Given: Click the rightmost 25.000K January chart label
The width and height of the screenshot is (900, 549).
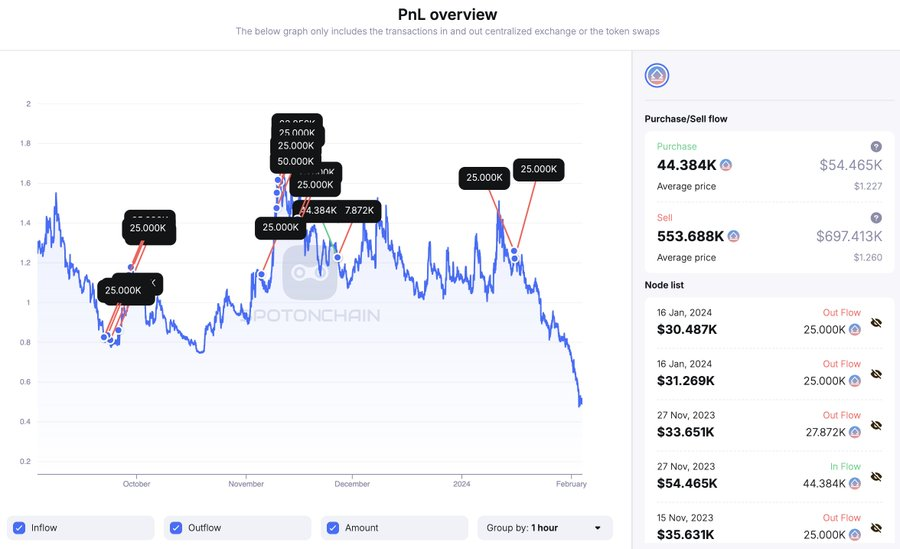Looking at the screenshot, I should tap(538, 169).
